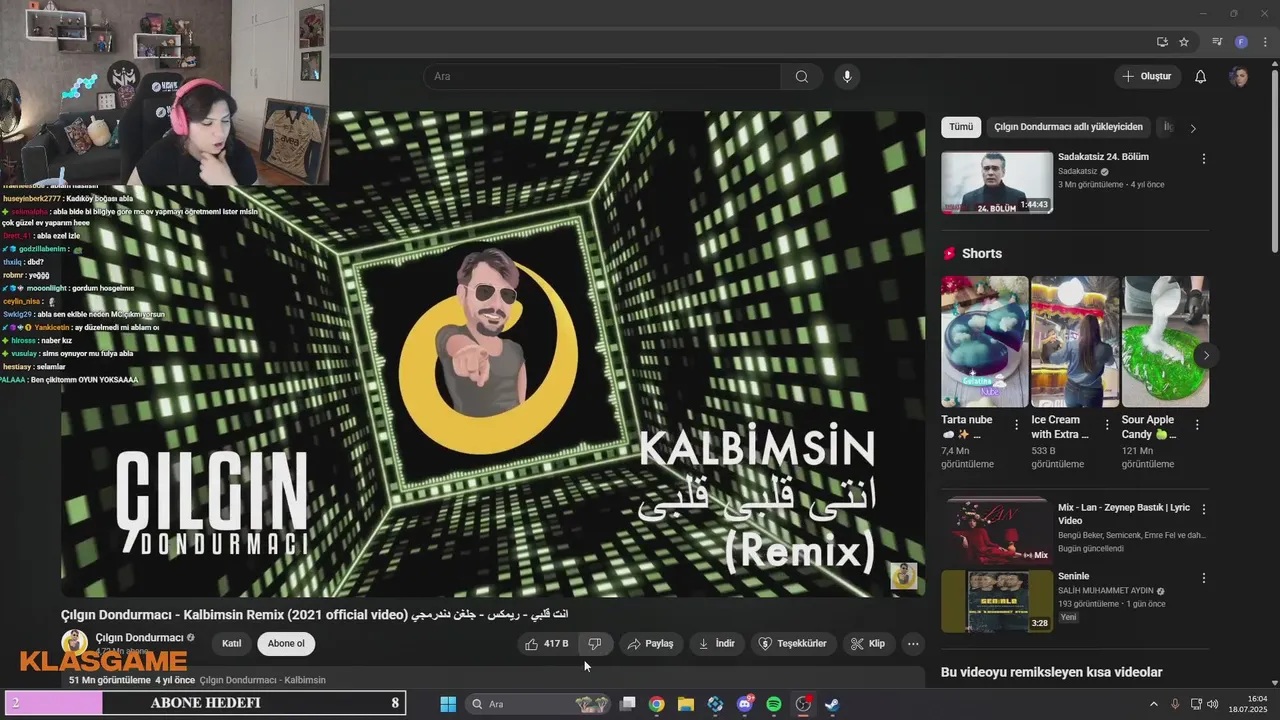1280x720 pixels.
Task: Open the Sadakatsiz 24. Bölüm title link
Action: (1103, 157)
